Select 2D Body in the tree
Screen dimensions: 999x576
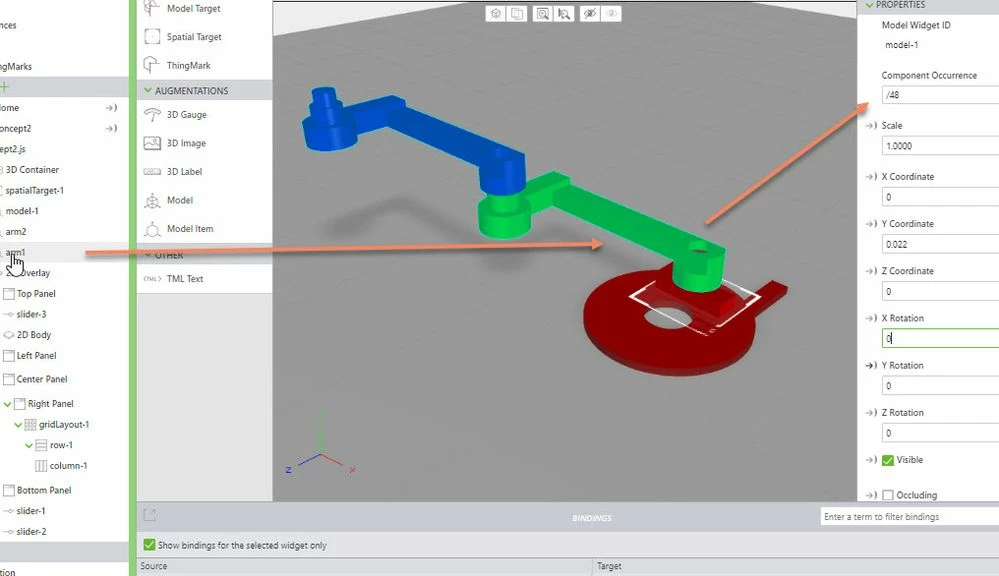[34, 335]
